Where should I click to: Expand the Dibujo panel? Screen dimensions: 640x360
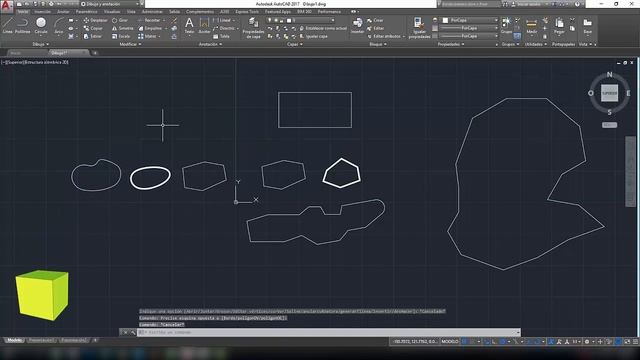tap(40, 44)
